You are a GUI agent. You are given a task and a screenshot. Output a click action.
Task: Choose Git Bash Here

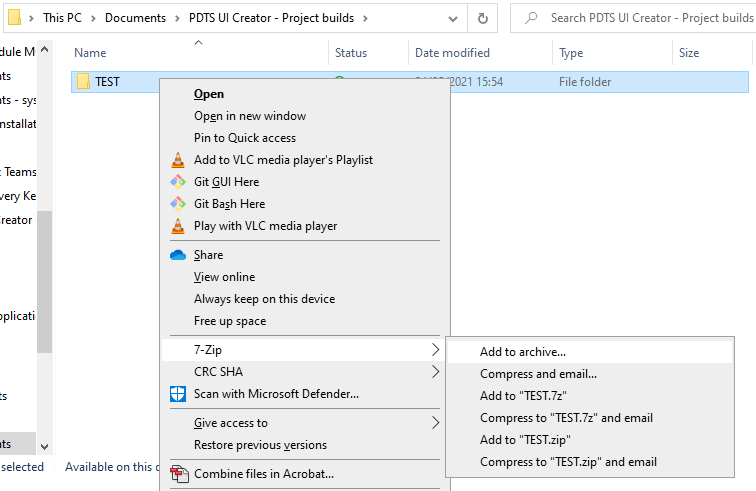[230, 204]
